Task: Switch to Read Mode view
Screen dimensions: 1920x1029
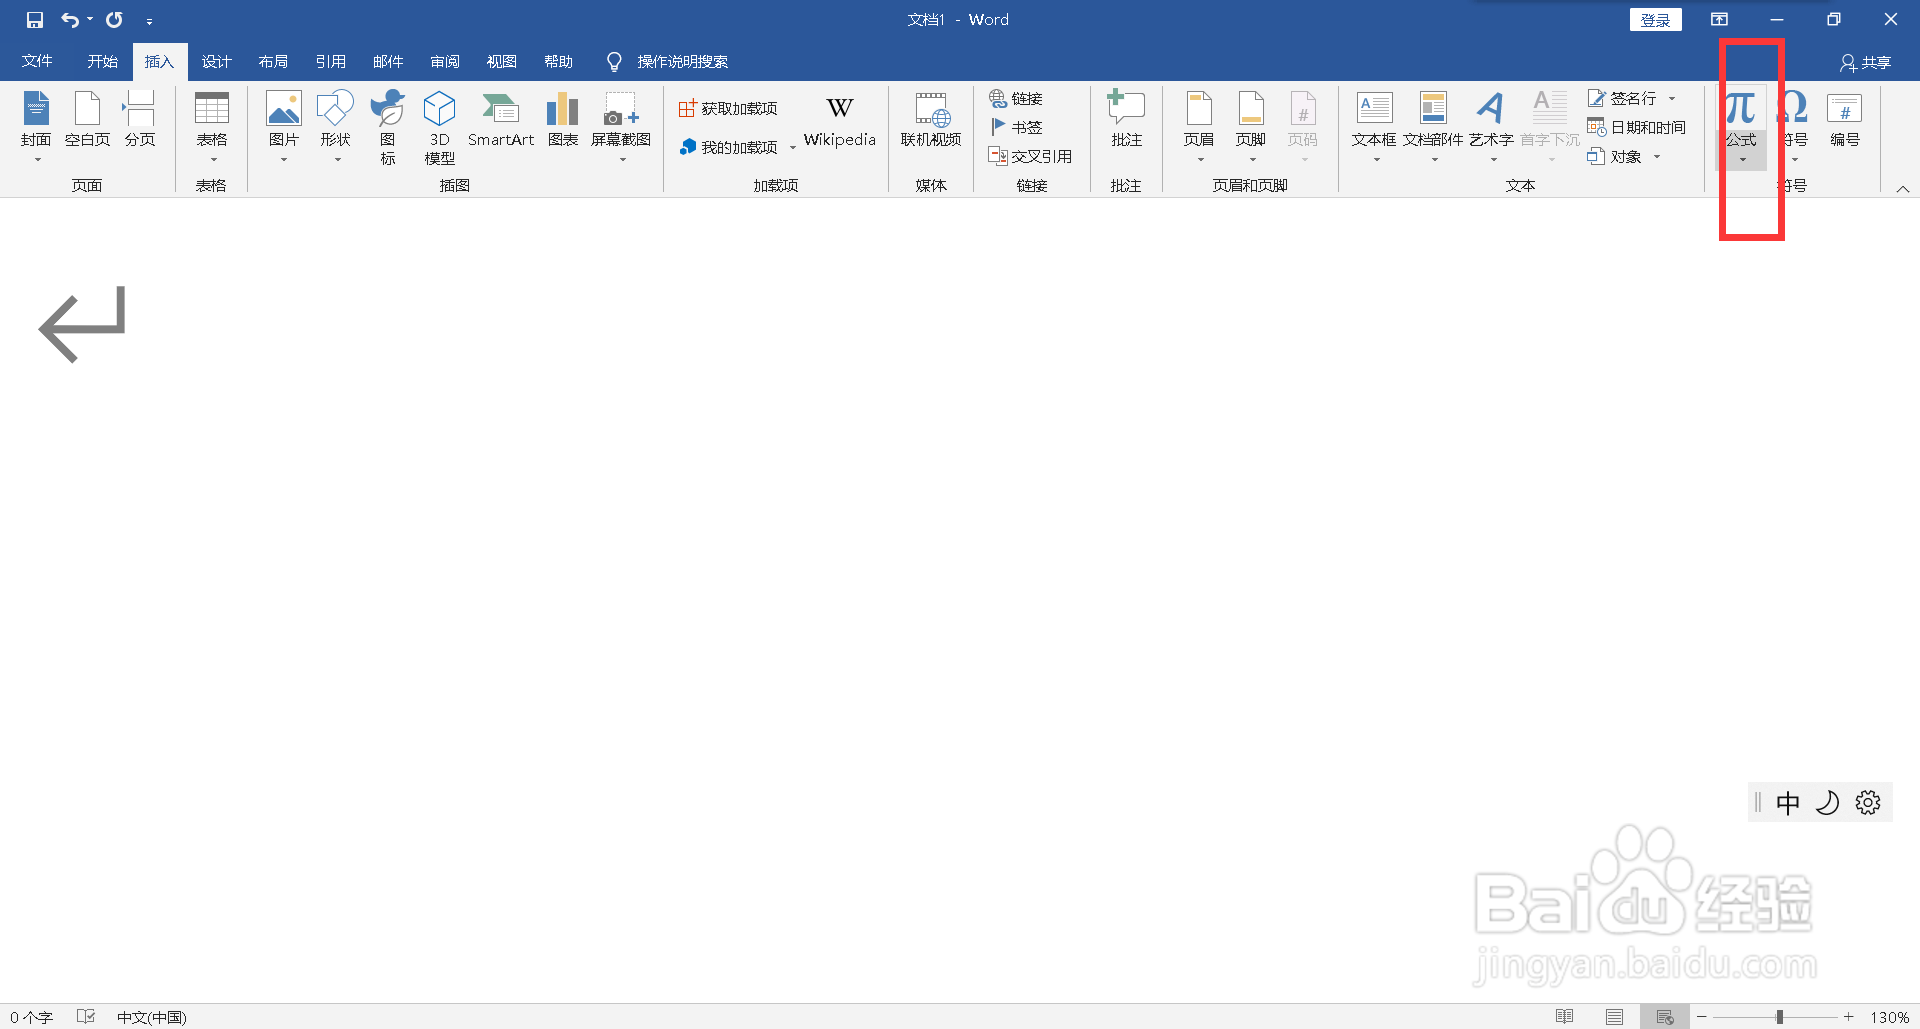Action: coord(1565,1017)
